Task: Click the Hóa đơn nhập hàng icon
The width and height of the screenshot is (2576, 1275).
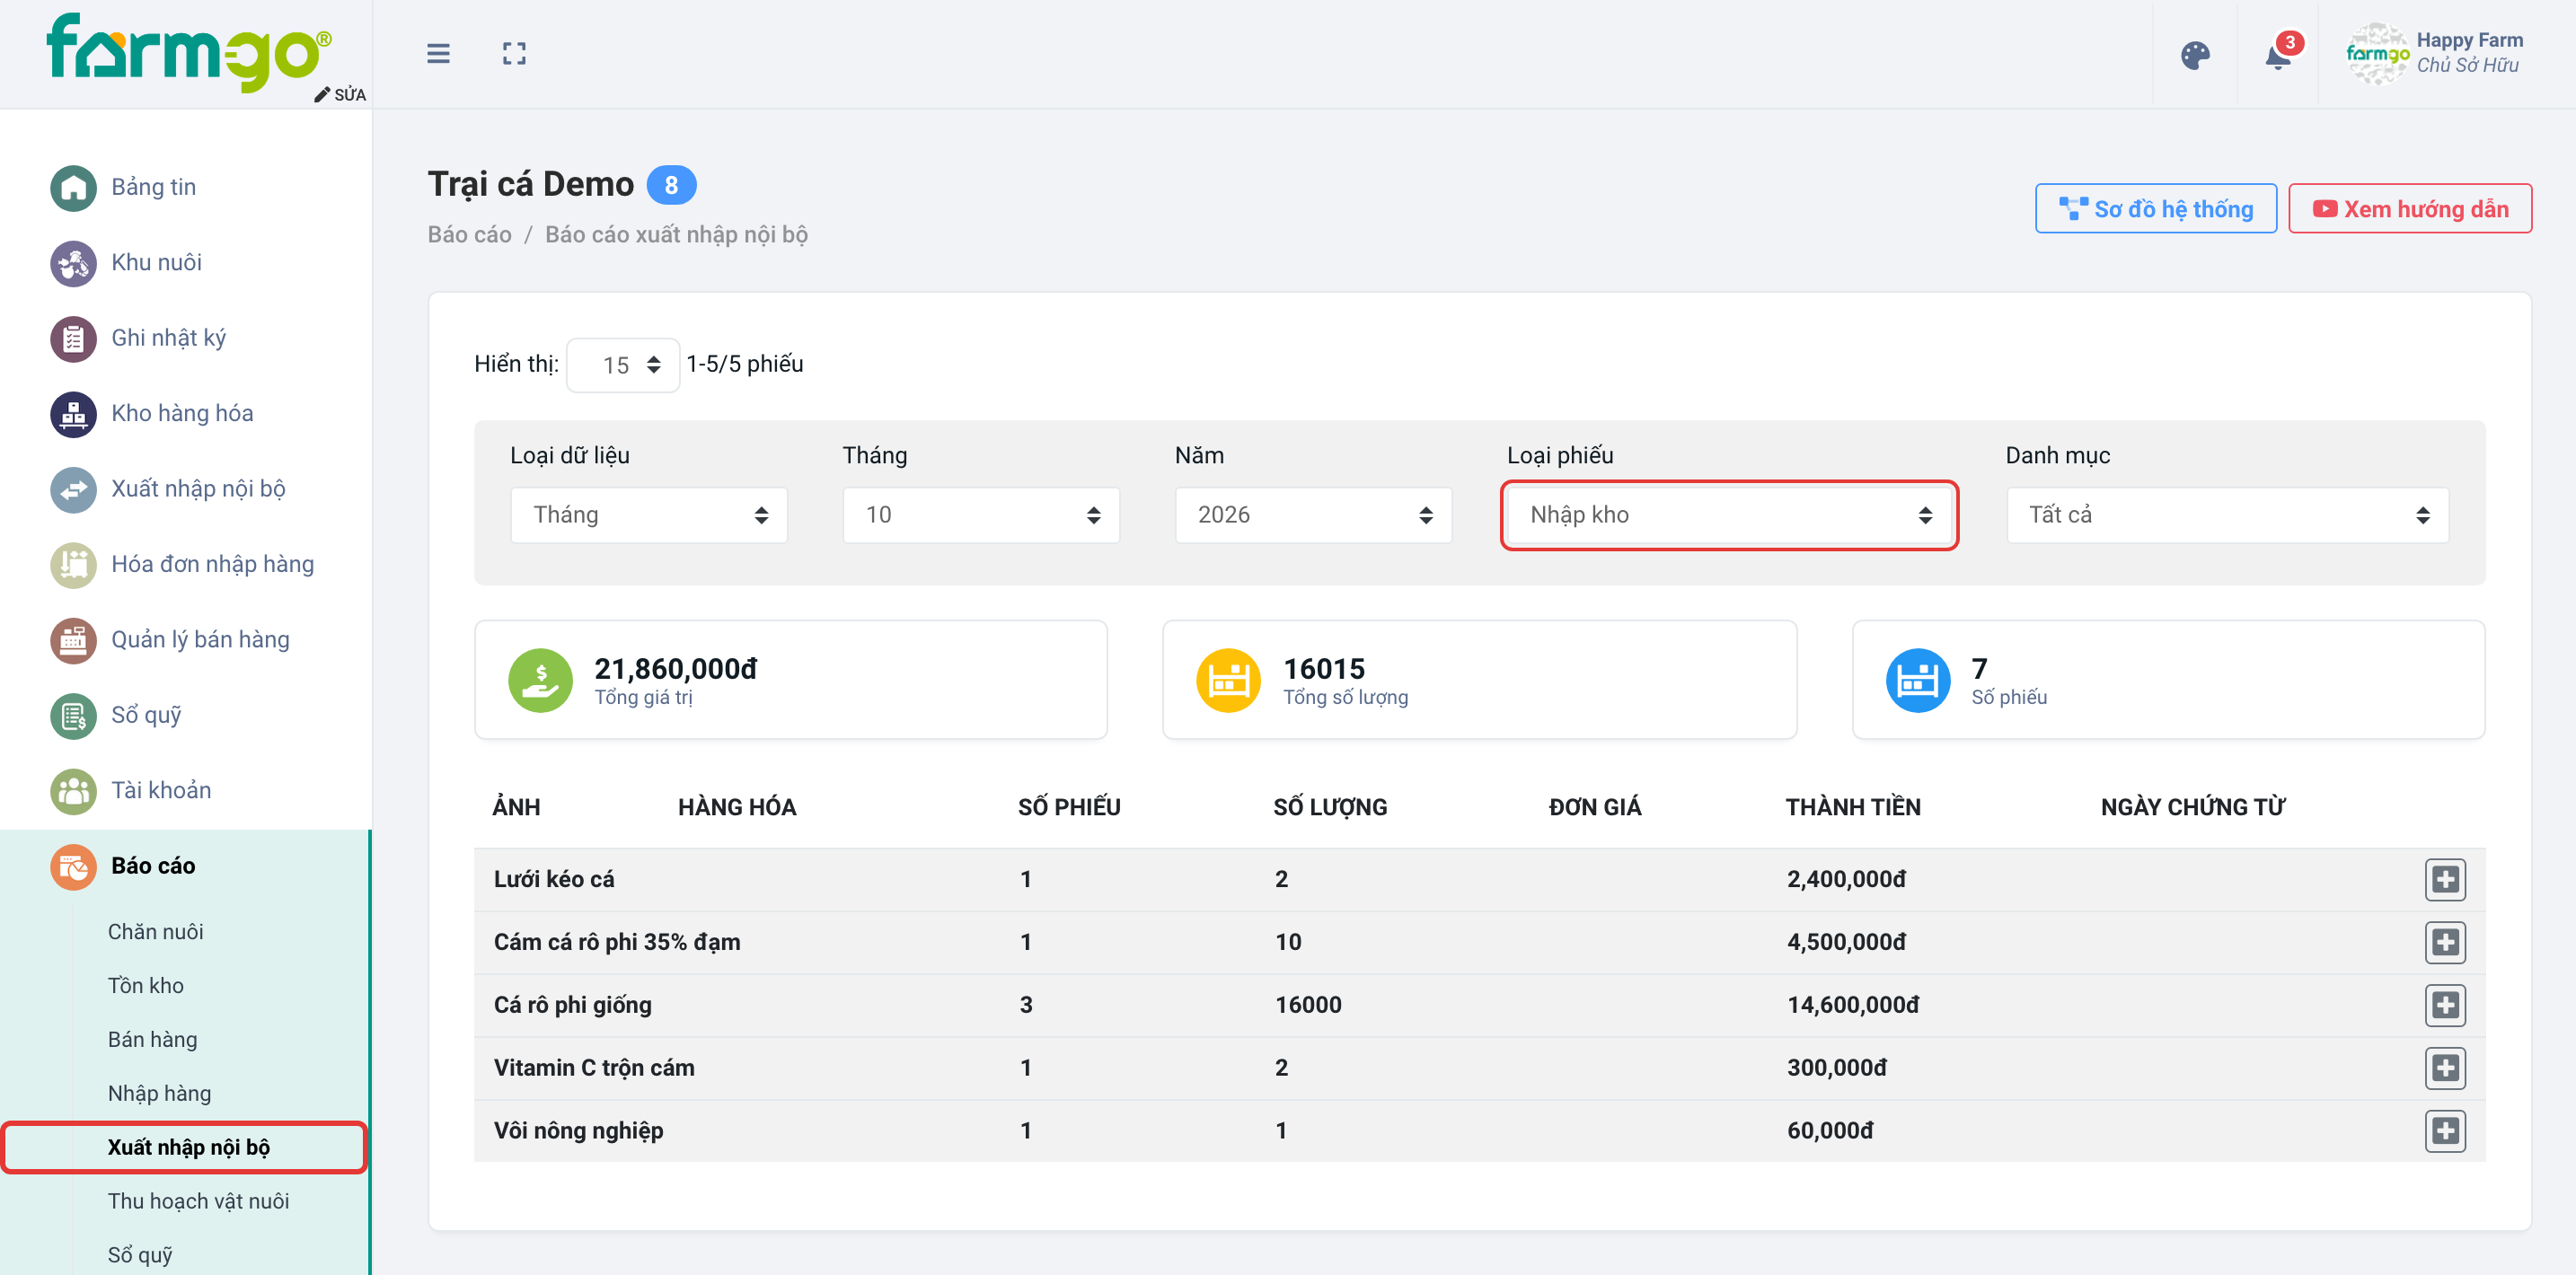Action: pyautogui.click(x=73, y=565)
